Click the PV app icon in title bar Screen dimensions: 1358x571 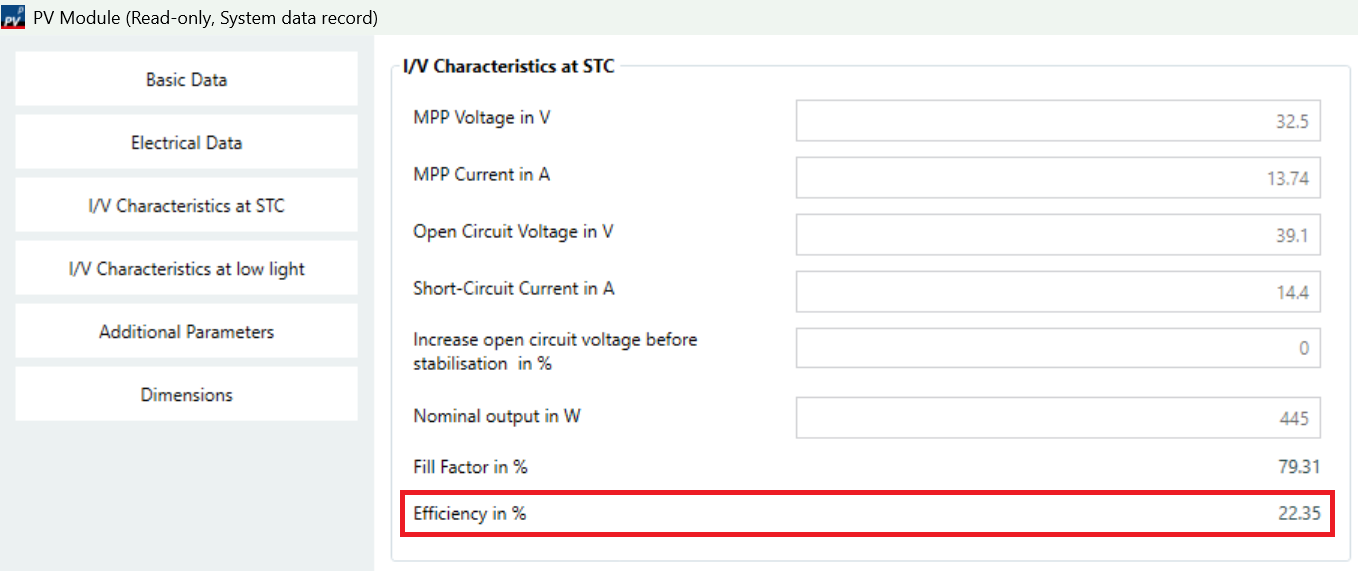click(x=13, y=17)
